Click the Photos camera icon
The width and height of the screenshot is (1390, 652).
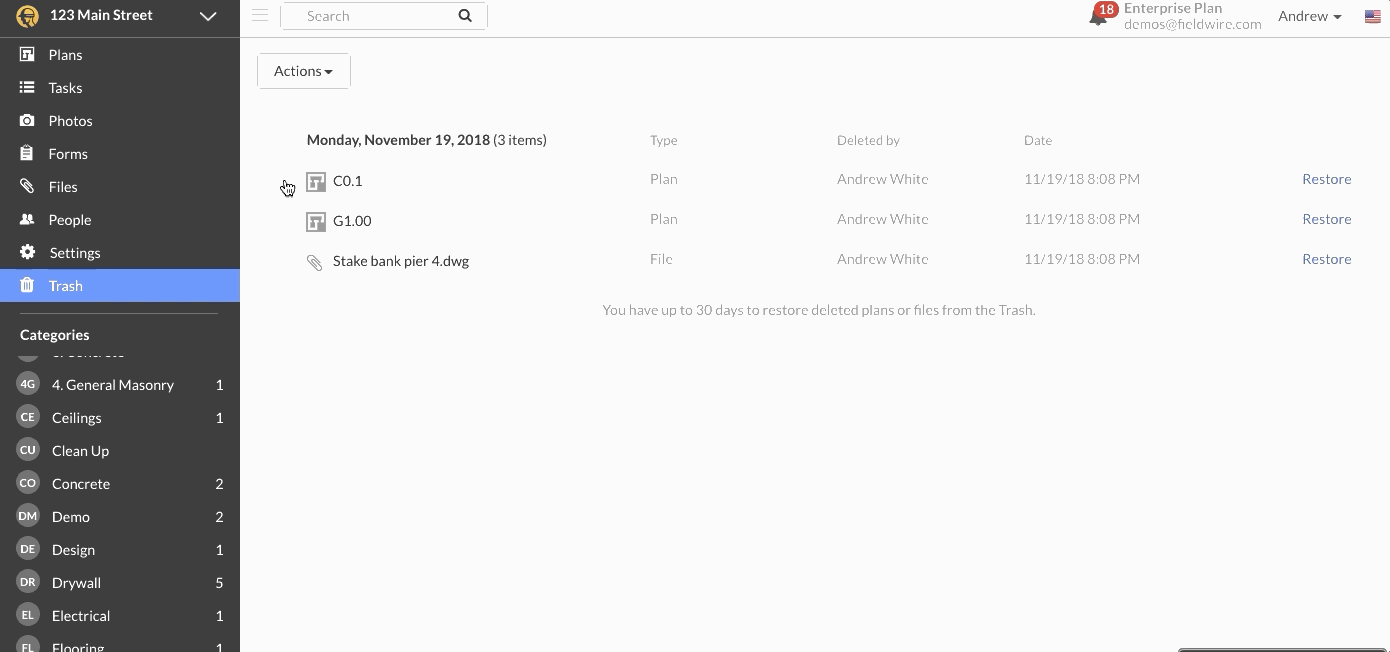(x=27, y=120)
